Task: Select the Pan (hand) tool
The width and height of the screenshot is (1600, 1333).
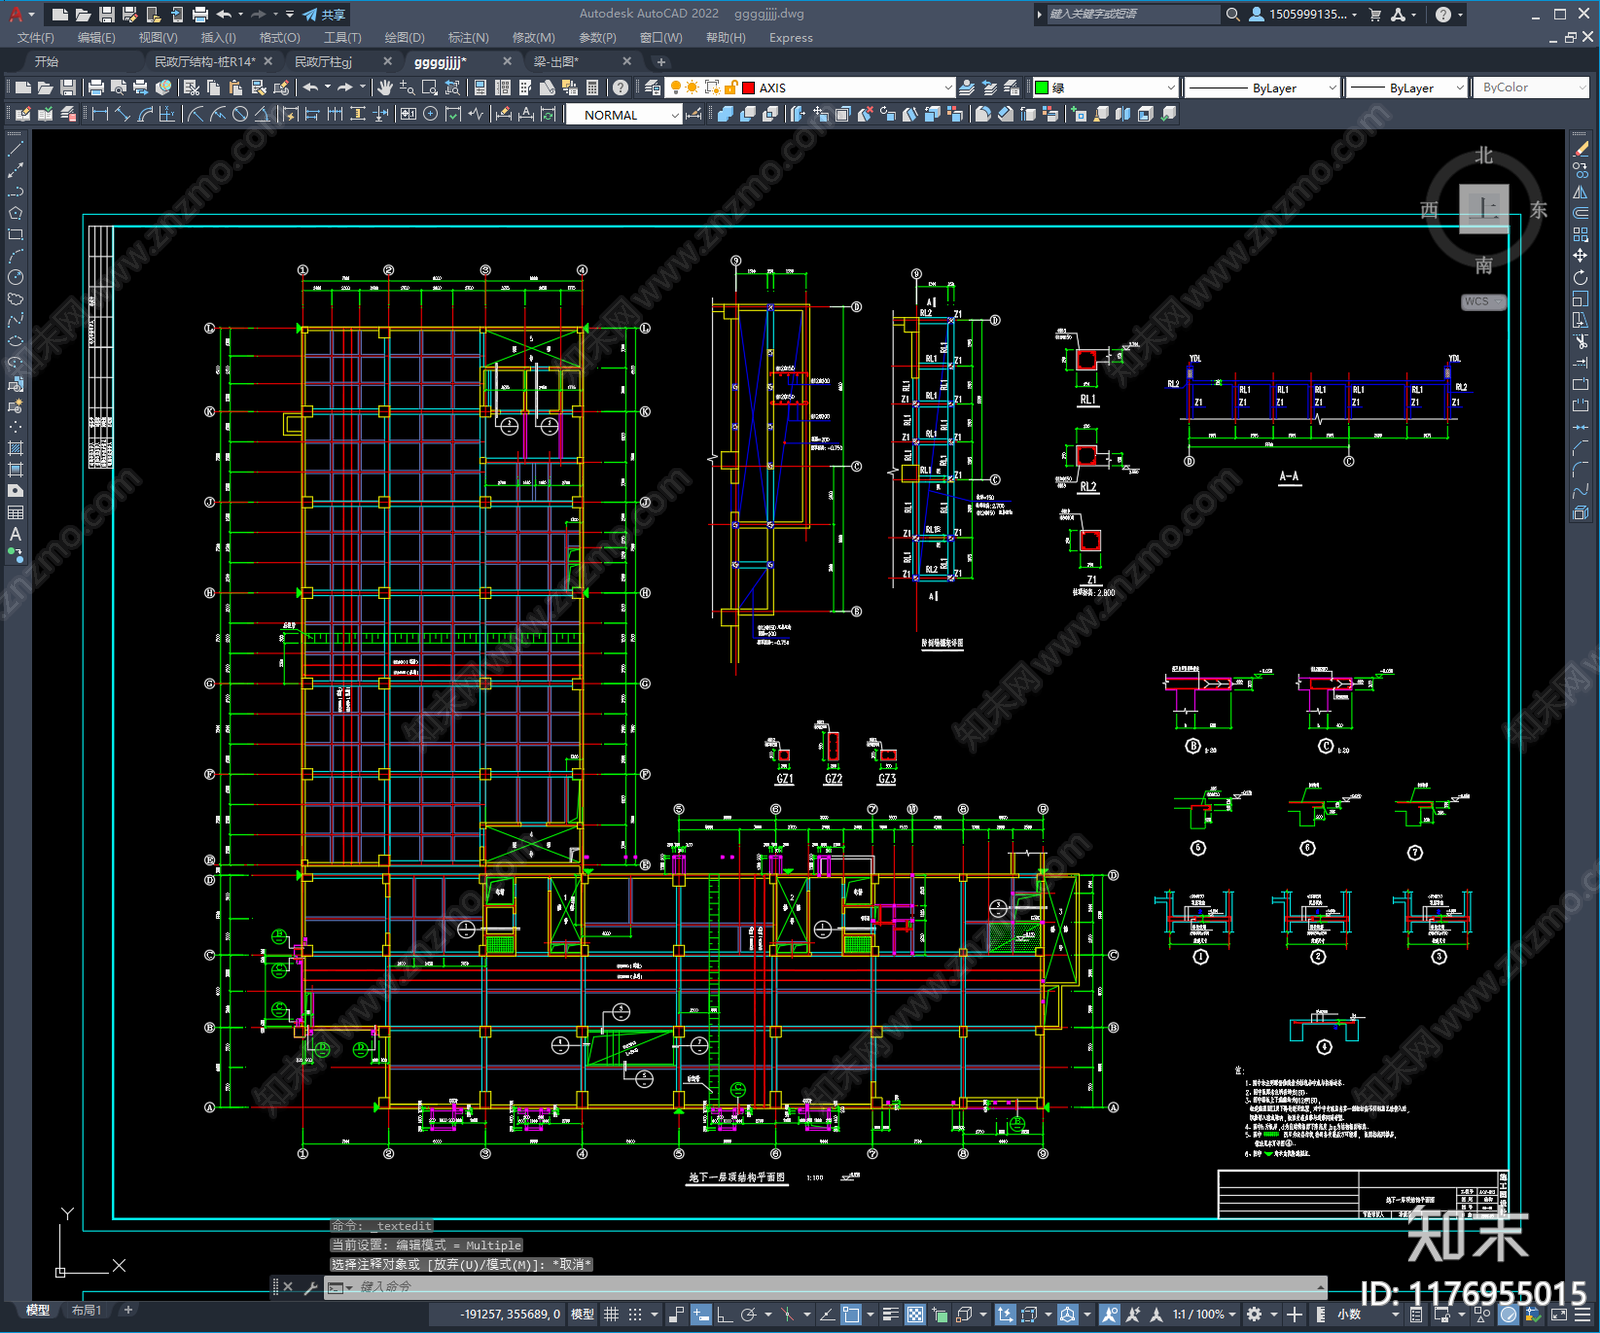Action: pos(385,88)
